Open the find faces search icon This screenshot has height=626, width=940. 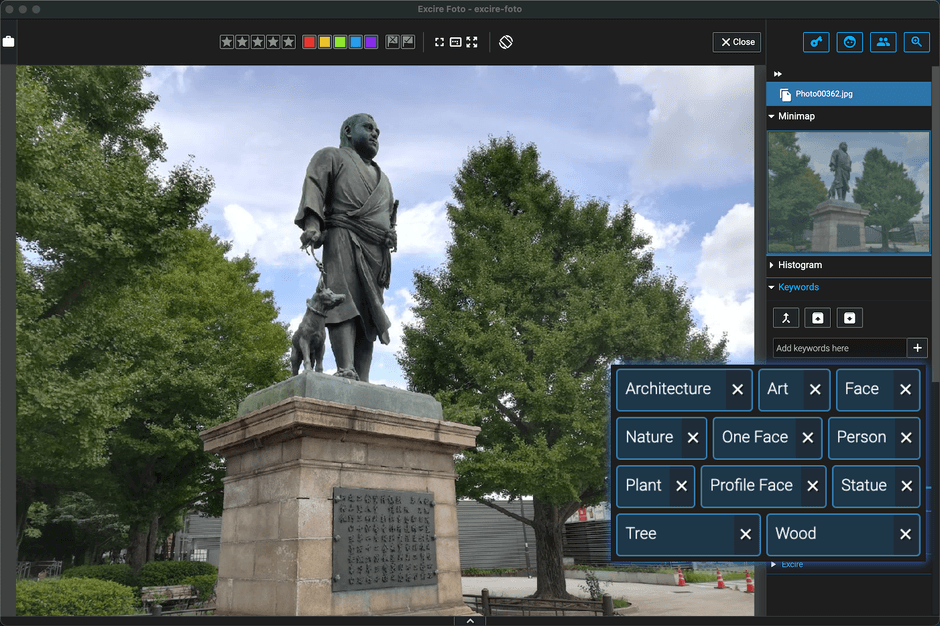click(849, 42)
